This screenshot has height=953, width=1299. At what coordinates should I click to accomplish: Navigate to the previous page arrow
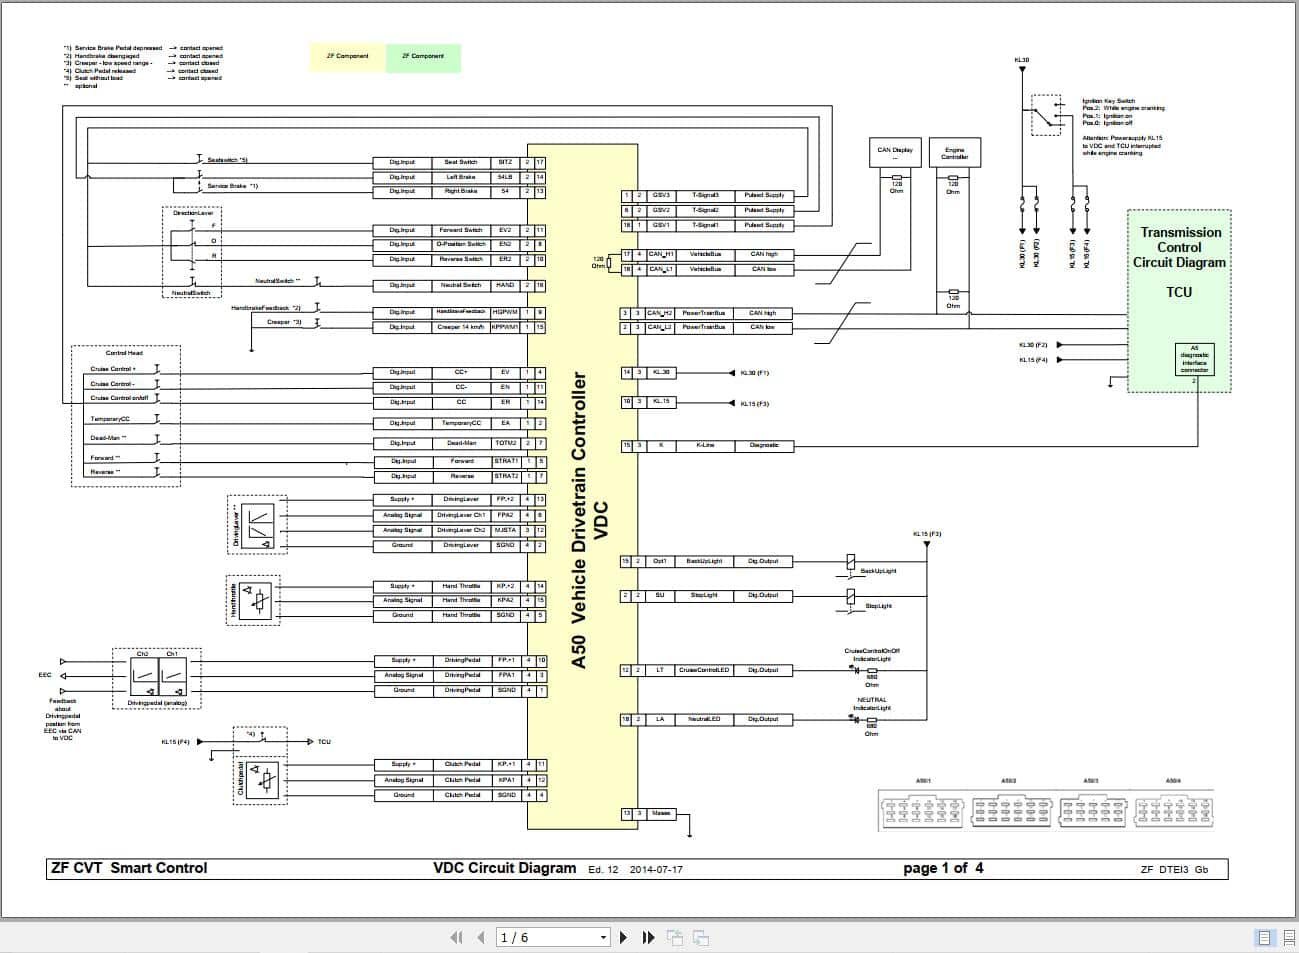[x=481, y=937]
